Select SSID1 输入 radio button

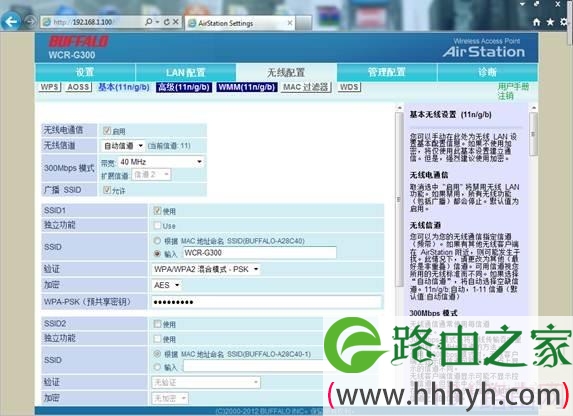(157, 253)
